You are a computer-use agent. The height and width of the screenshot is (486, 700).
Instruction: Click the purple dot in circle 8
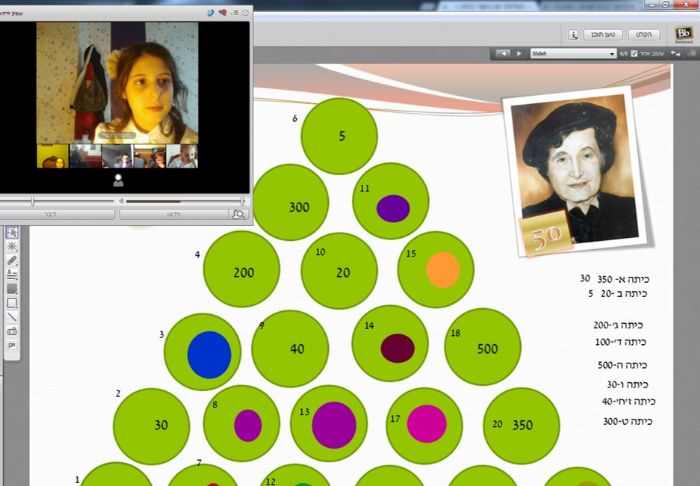[x=248, y=426]
